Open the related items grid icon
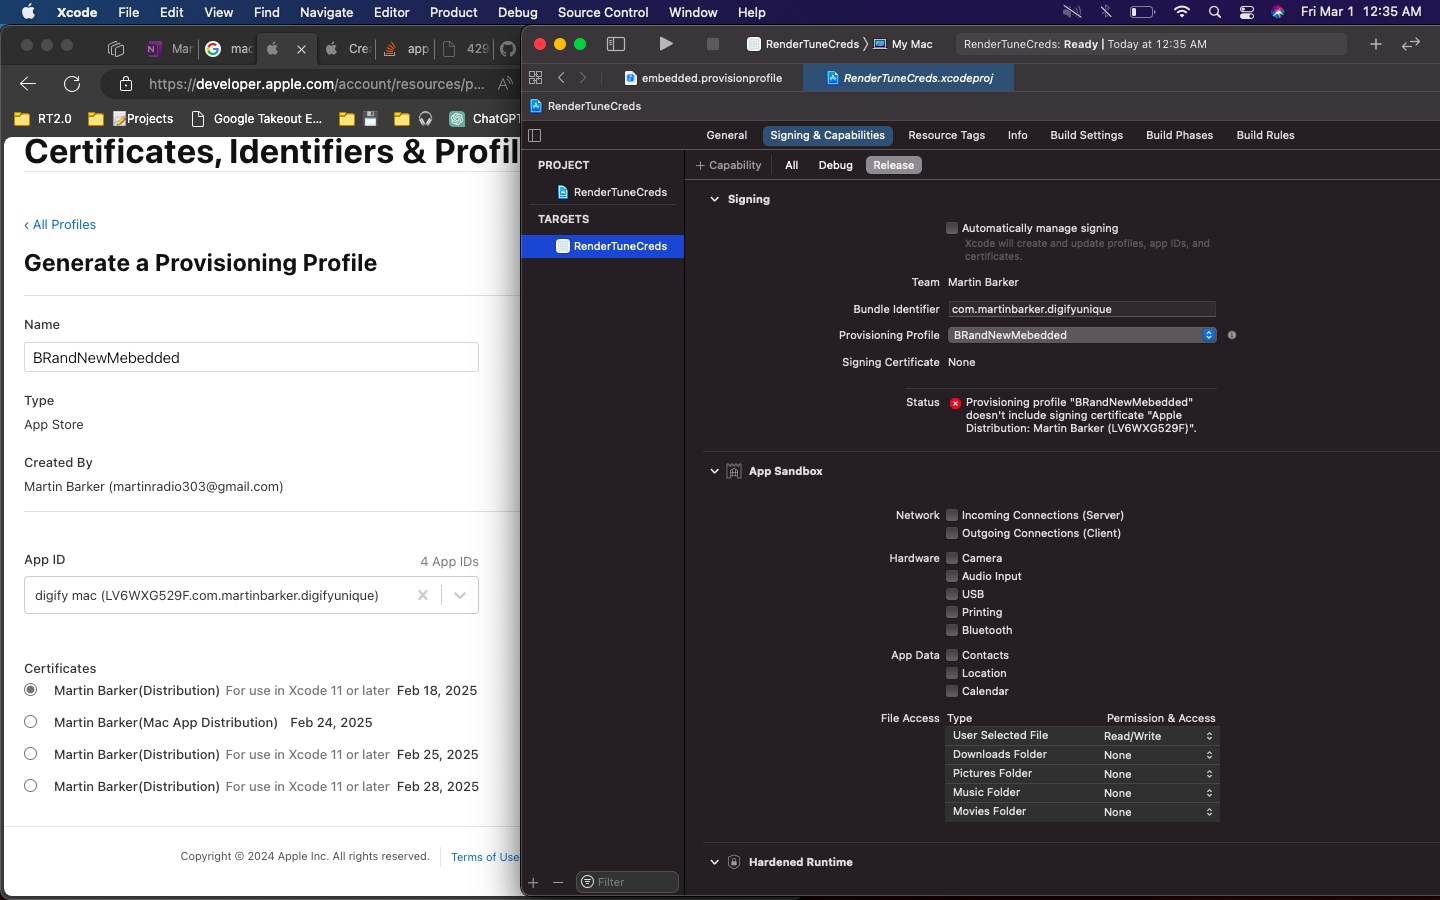Screen dimensions: 1440x900 (x=536, y=78)
